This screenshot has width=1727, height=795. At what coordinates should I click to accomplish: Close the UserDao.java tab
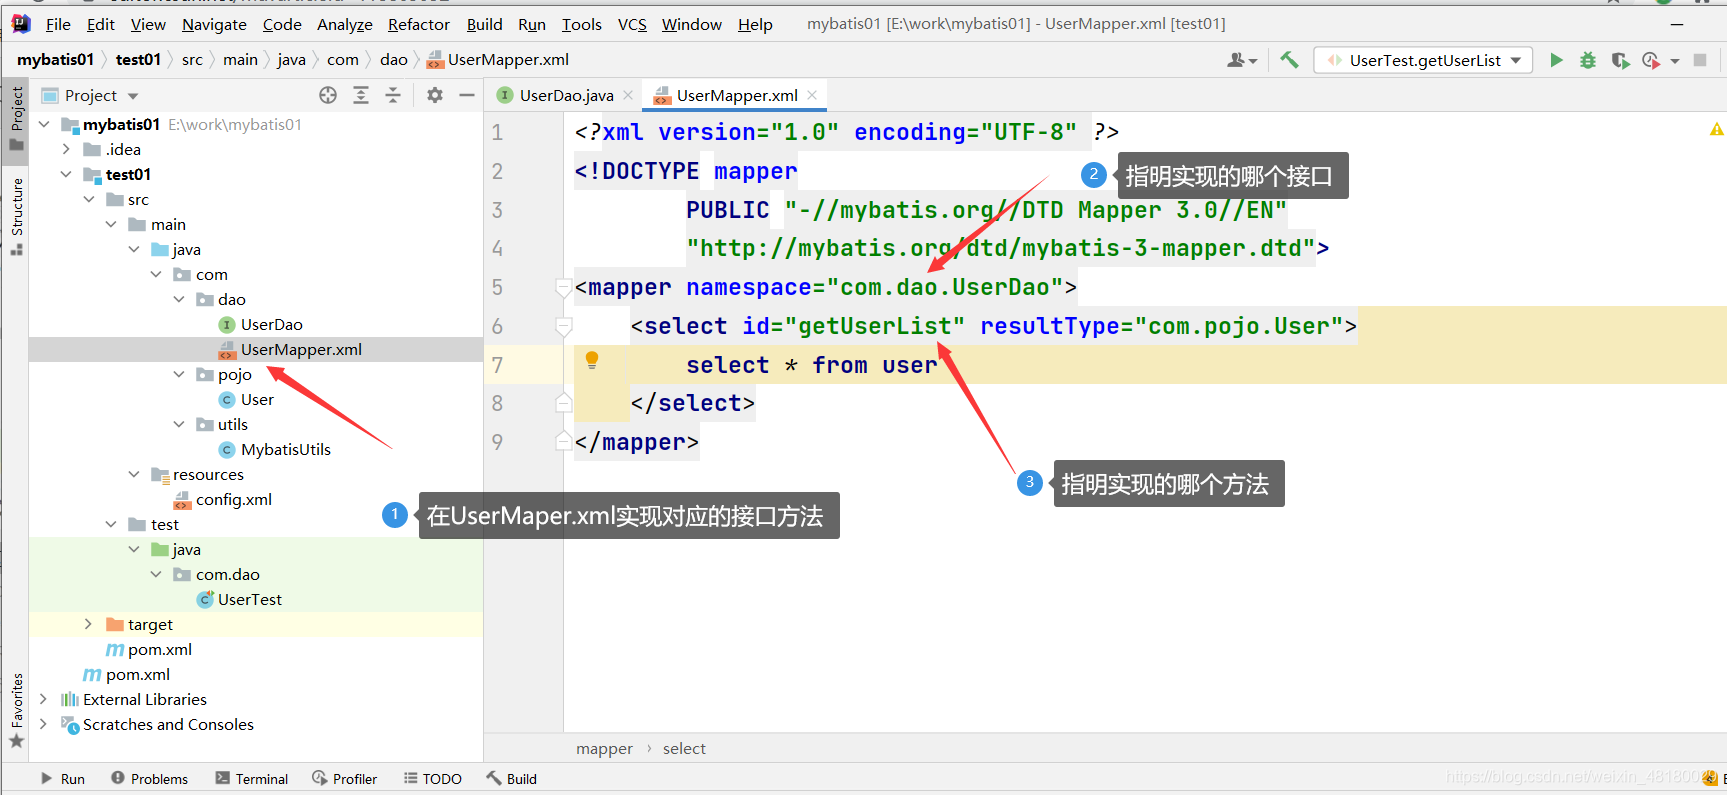(x=628, y=95)
